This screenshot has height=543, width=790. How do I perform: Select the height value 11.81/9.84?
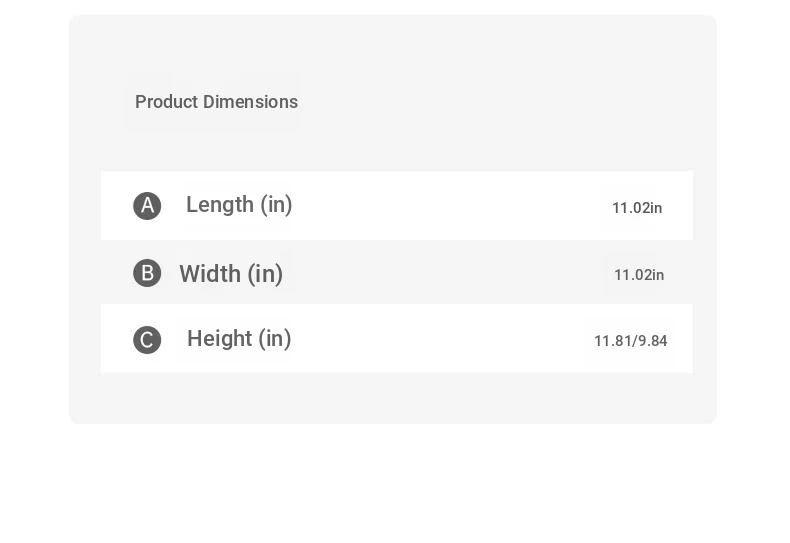coord(631,341)
